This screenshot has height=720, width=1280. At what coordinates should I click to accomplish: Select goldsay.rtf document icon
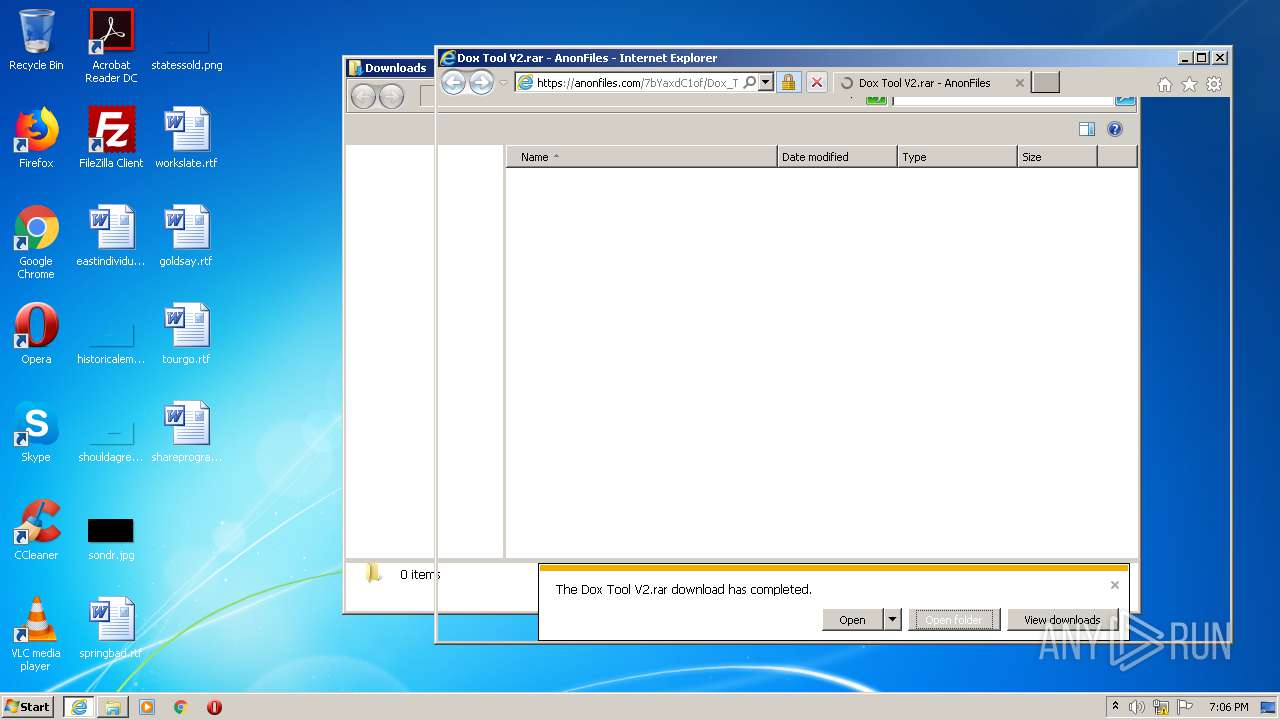tap(187, 236)
